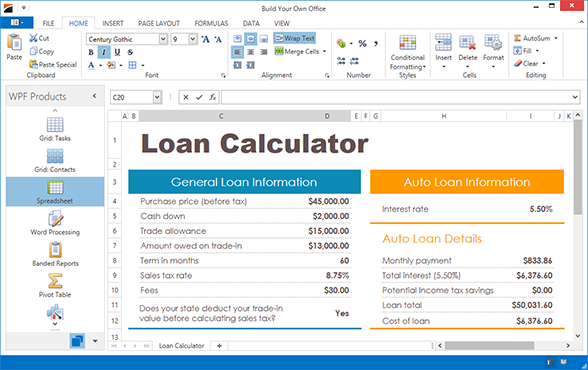The width and height of the screenshot is (588, 370).
Task: Click the Fill button in Editing
Action: pyautogui.click(x=522, y=51)
